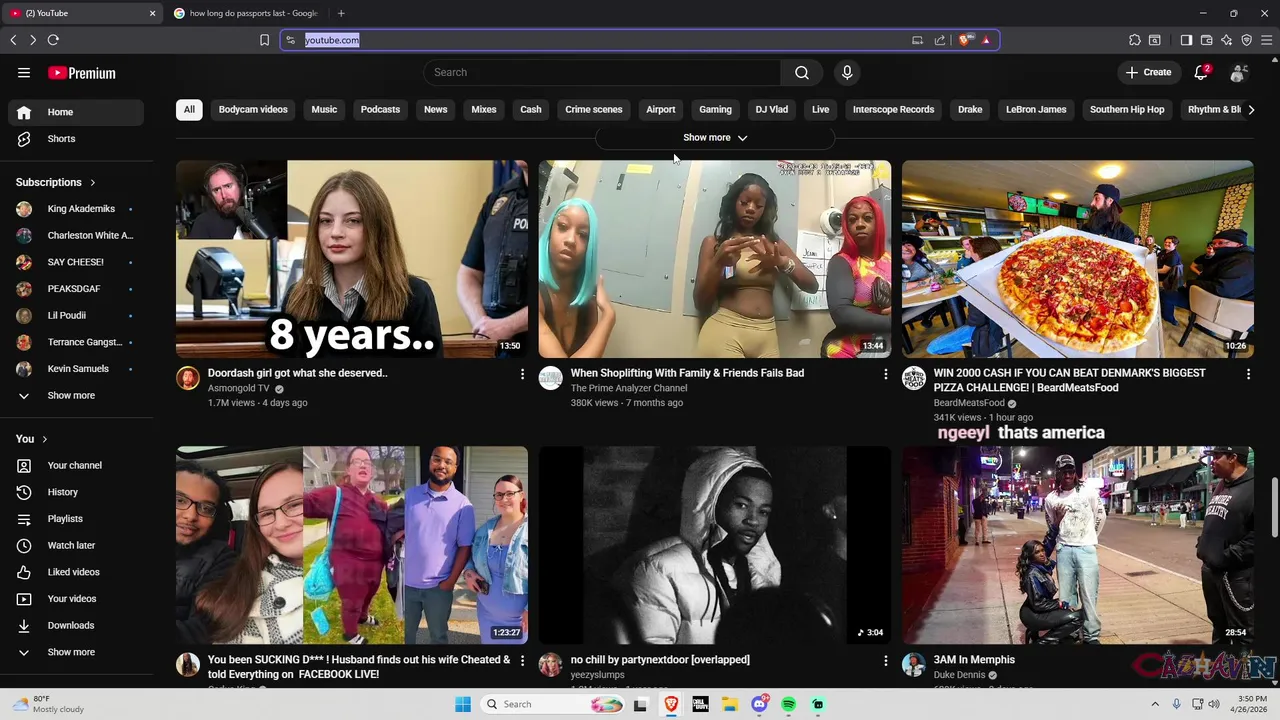Play the Shoplifting With Family thumbnail
Viewport: 1280px width, 720px height.
(x=715, y=259)
